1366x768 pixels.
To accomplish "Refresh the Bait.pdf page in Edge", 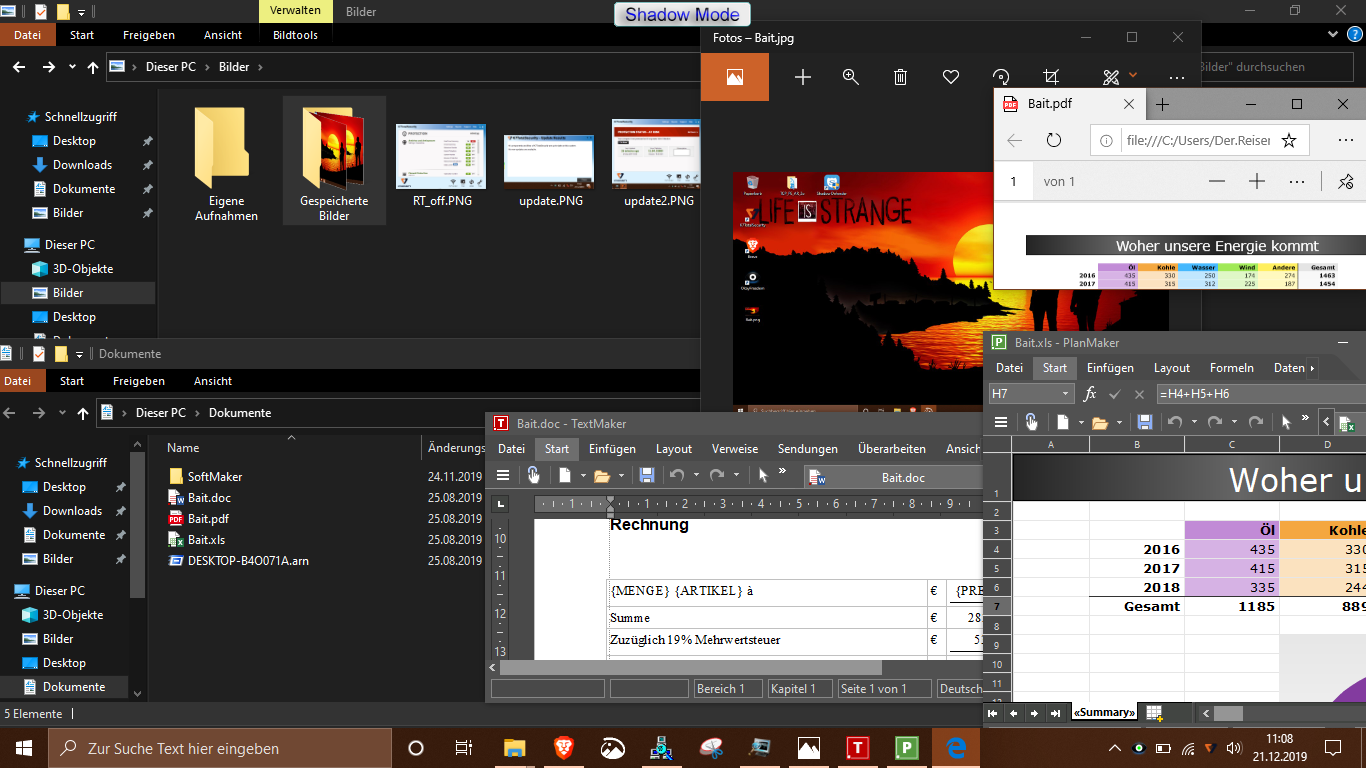I will (x=1054, y=141).
